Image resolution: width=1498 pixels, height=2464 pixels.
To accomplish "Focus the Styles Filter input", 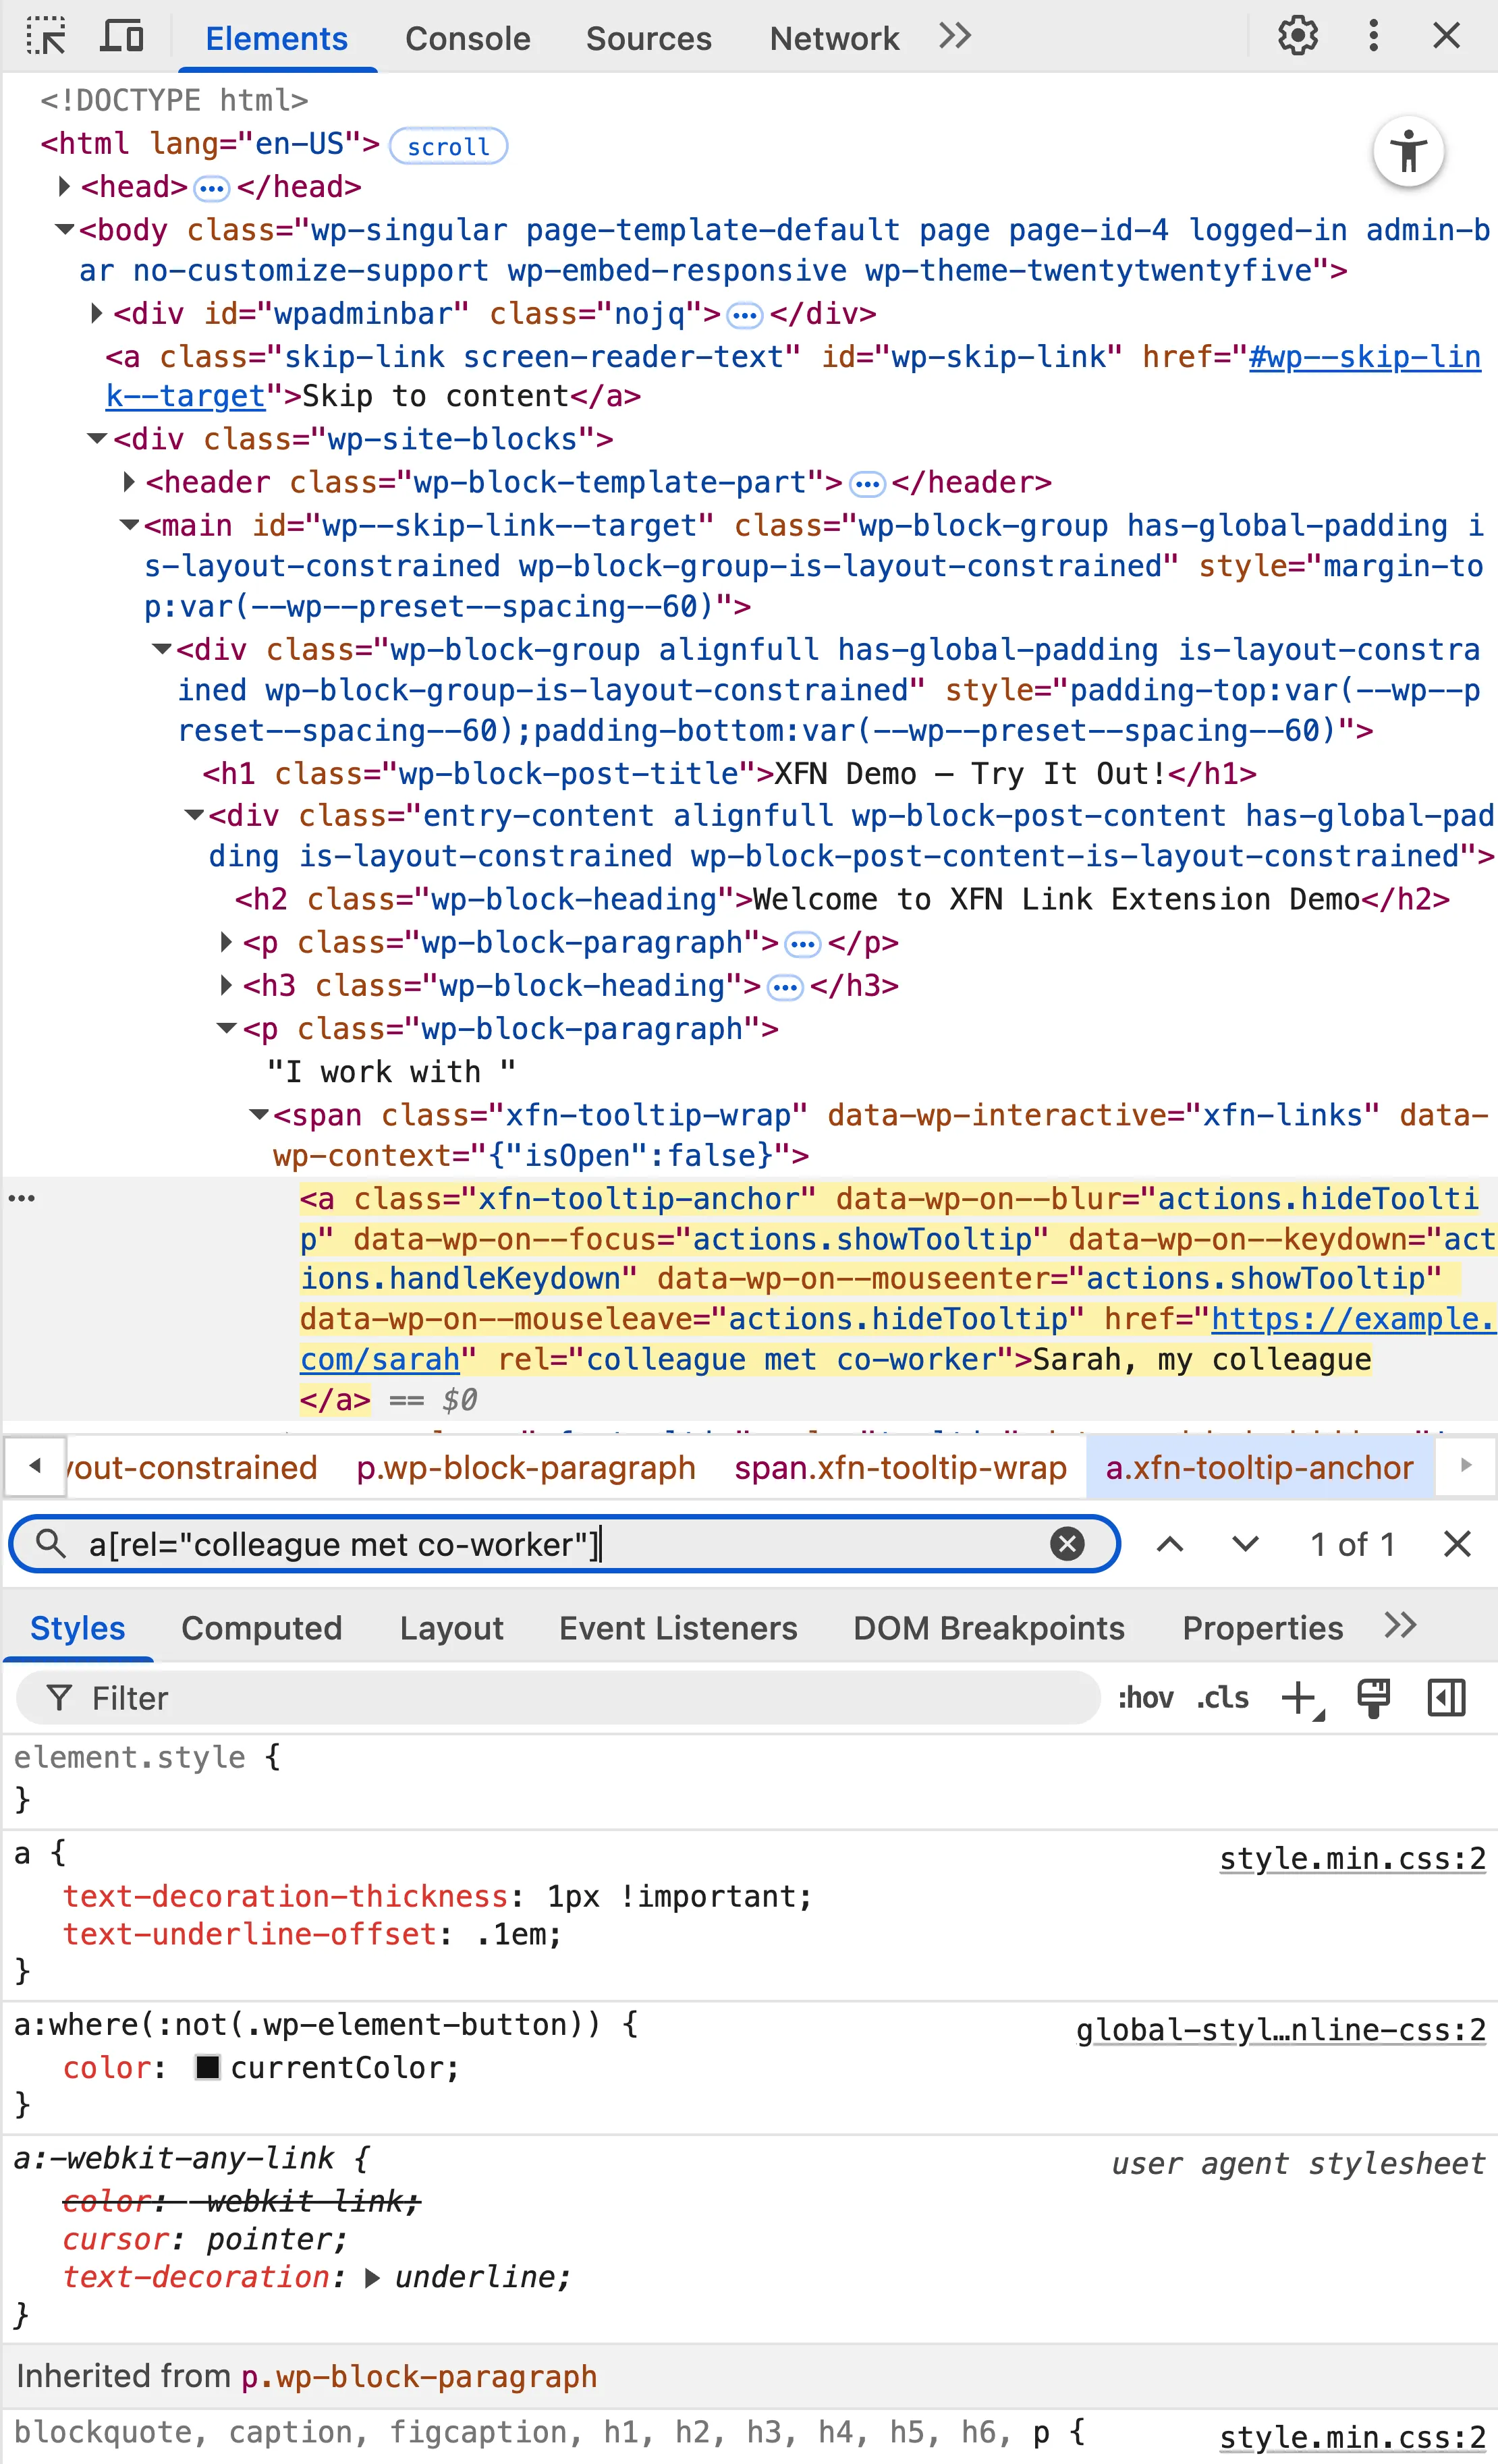I will 559,1698.
